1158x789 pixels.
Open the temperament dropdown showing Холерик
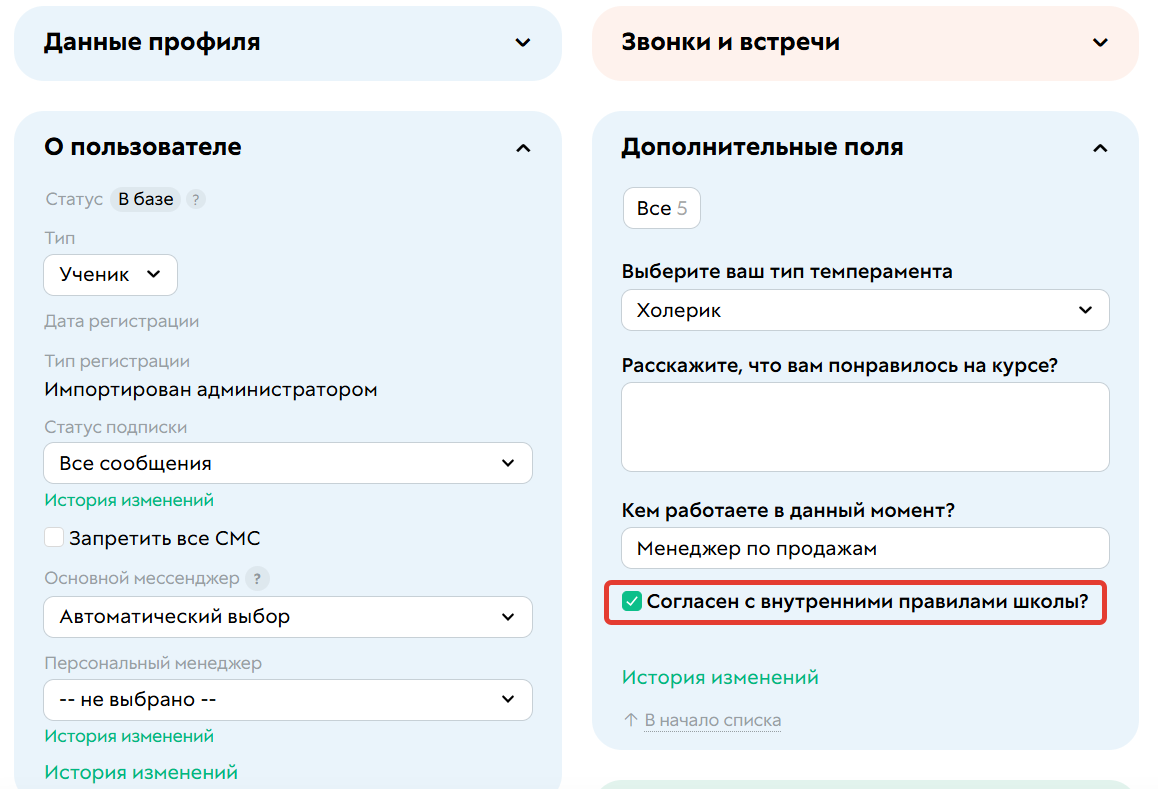pos(865,310)
